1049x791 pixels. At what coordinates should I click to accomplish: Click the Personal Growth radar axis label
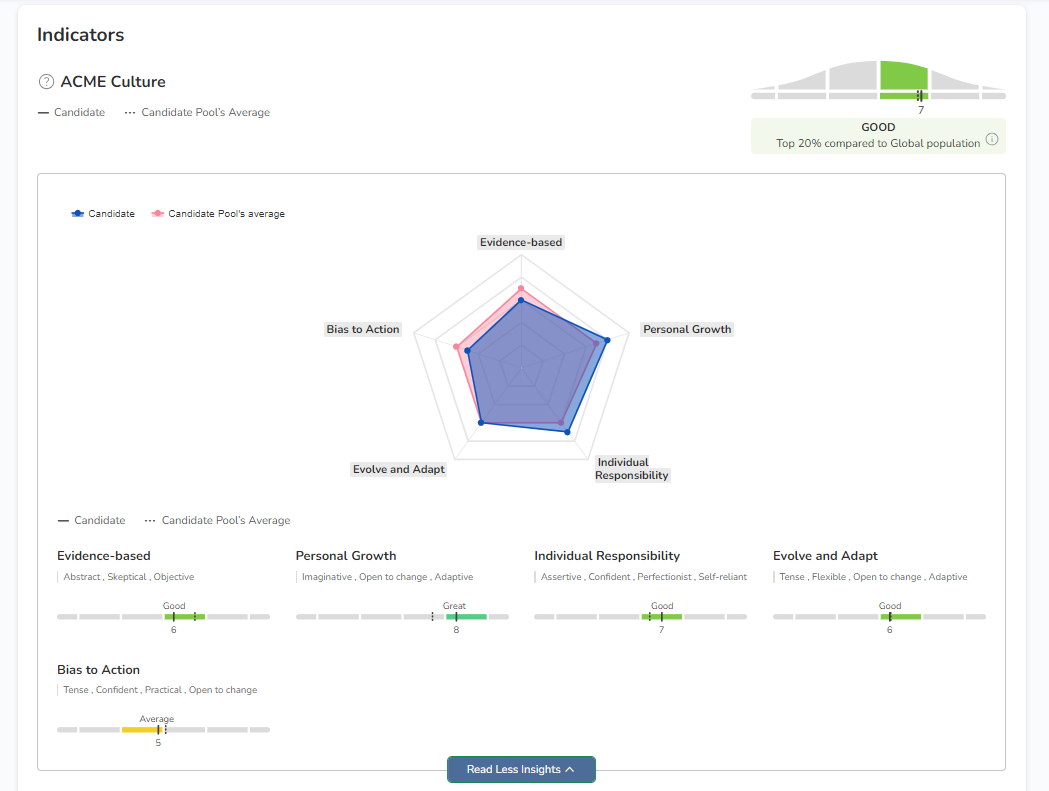687,329
